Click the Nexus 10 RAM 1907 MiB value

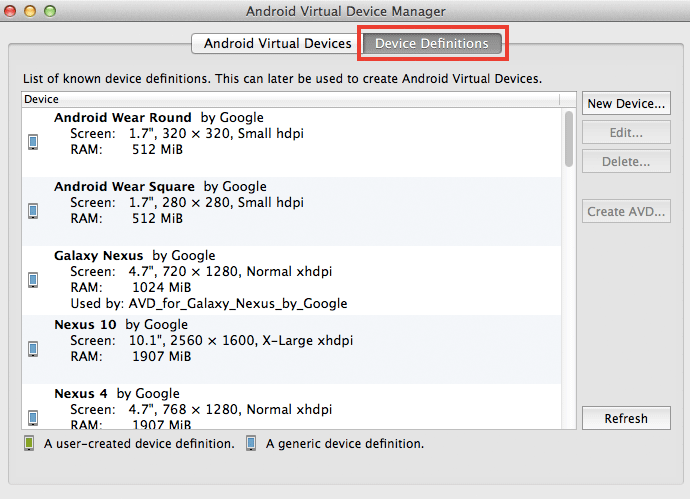tap(161, 356)
